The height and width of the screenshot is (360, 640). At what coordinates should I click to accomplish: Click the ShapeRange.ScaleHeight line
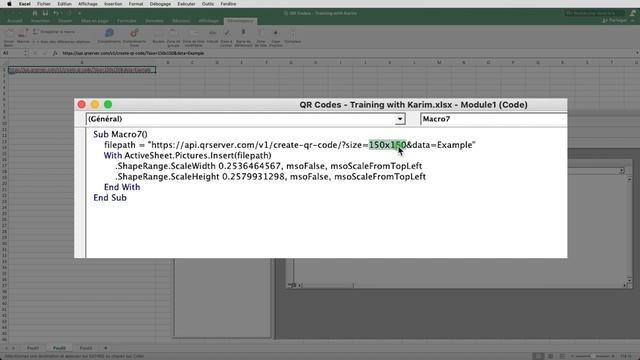click(270, 177)
